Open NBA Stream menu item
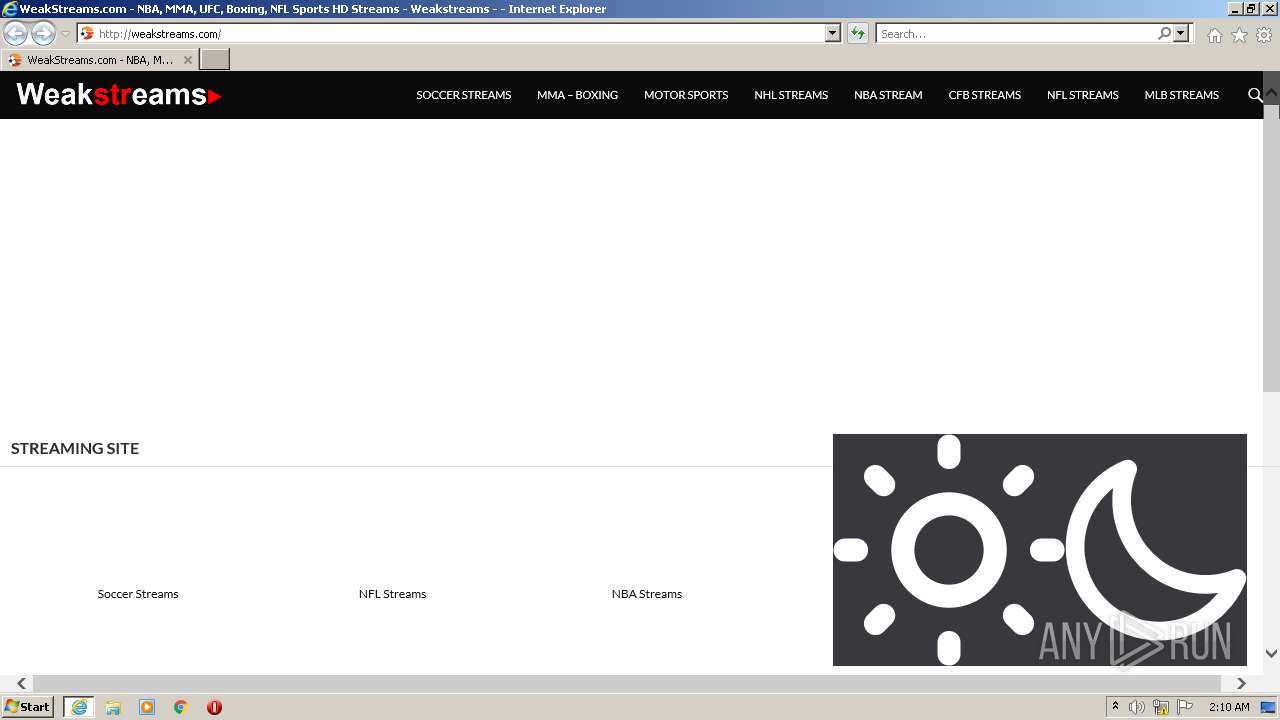The width and height of the screenshot is (1280, 720). (888, 95)
